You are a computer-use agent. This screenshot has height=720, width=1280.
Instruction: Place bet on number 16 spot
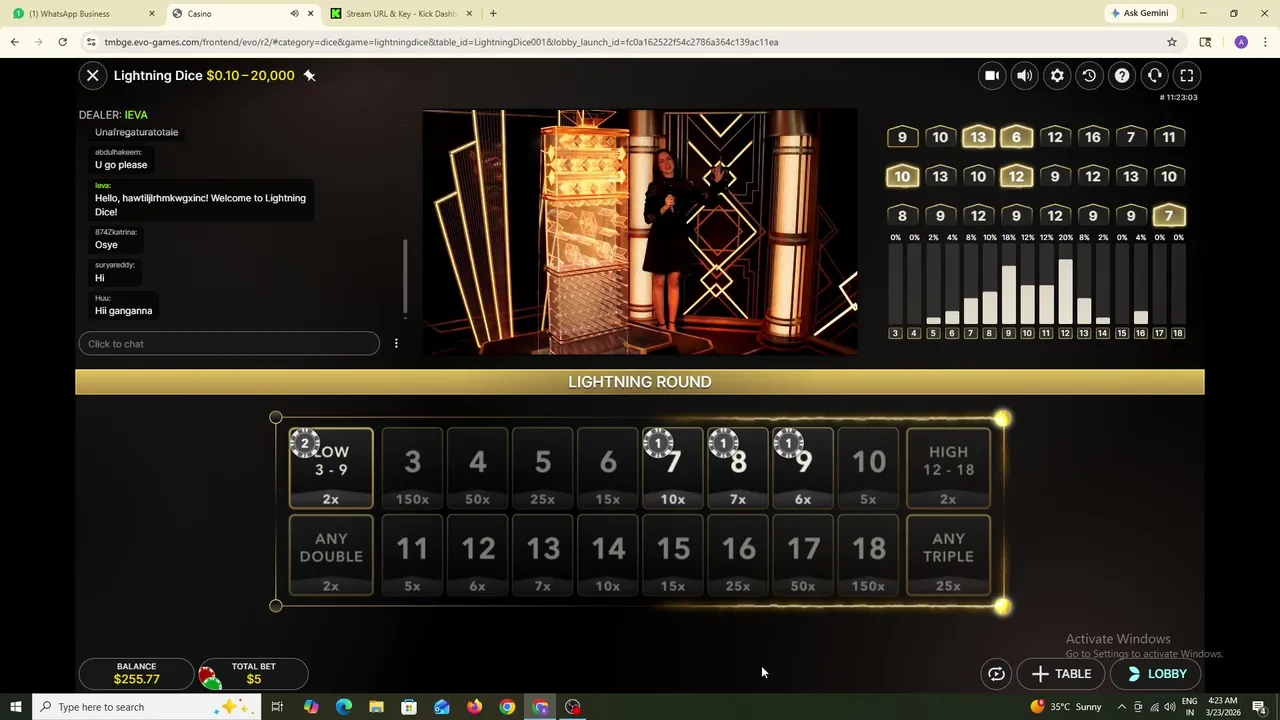pos(738,555)
